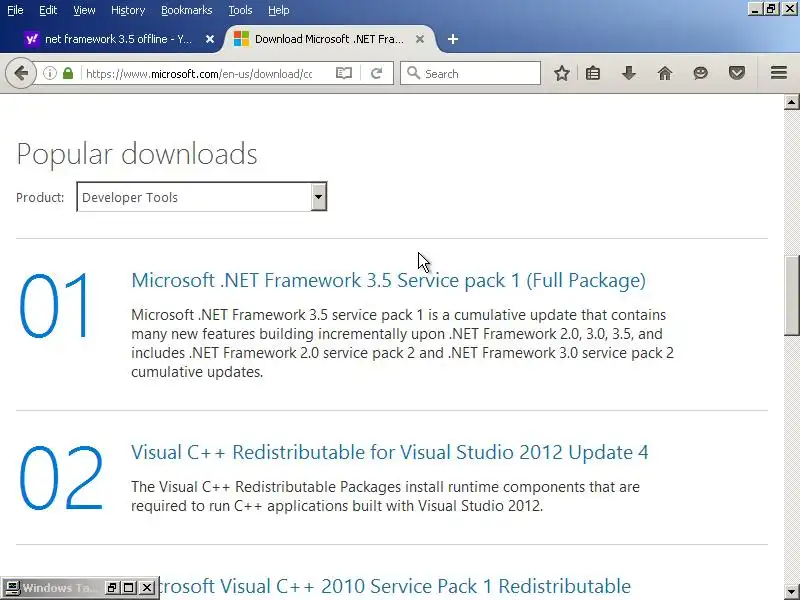Click the green padlock security icon
Image resolution: width=800 pixels, height=600 pixels.
68,73
